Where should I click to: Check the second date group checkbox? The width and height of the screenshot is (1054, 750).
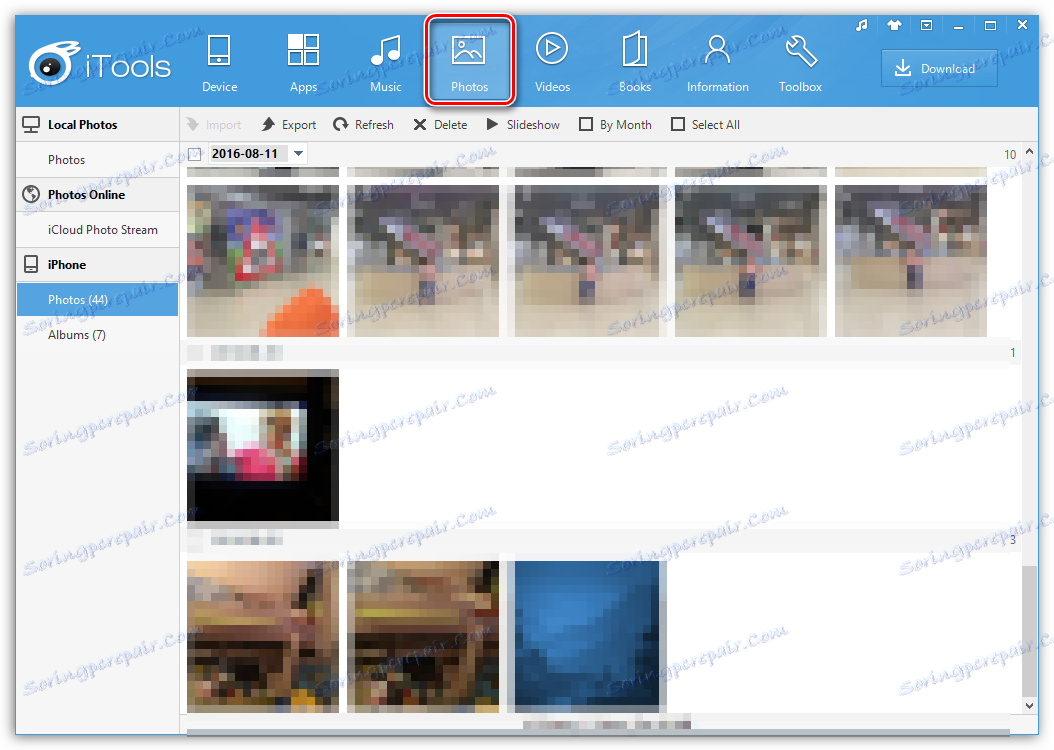pyautogui.click(x=195, y=353)
